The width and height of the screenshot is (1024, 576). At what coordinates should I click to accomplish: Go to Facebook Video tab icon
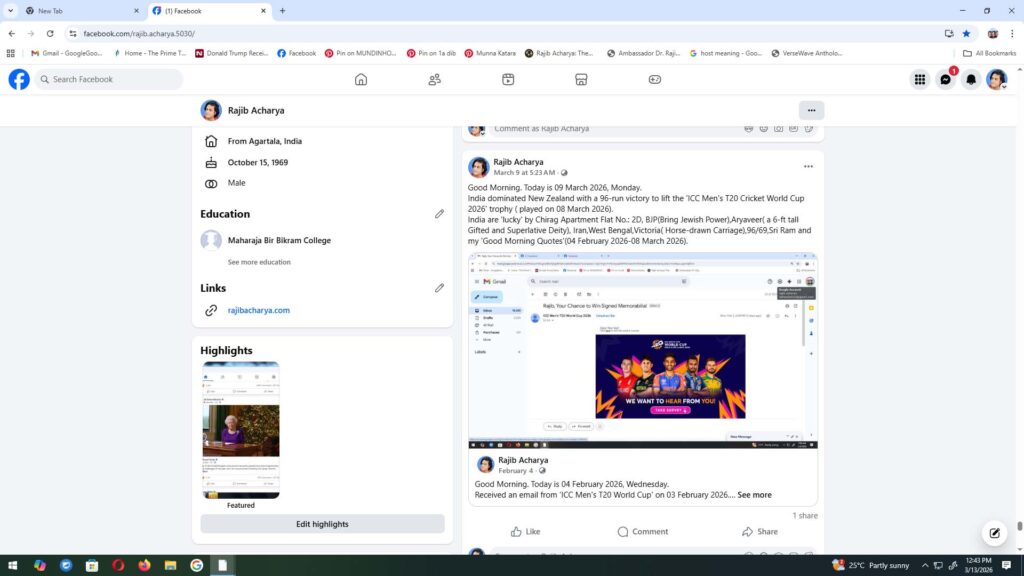(x=508, y=80)
